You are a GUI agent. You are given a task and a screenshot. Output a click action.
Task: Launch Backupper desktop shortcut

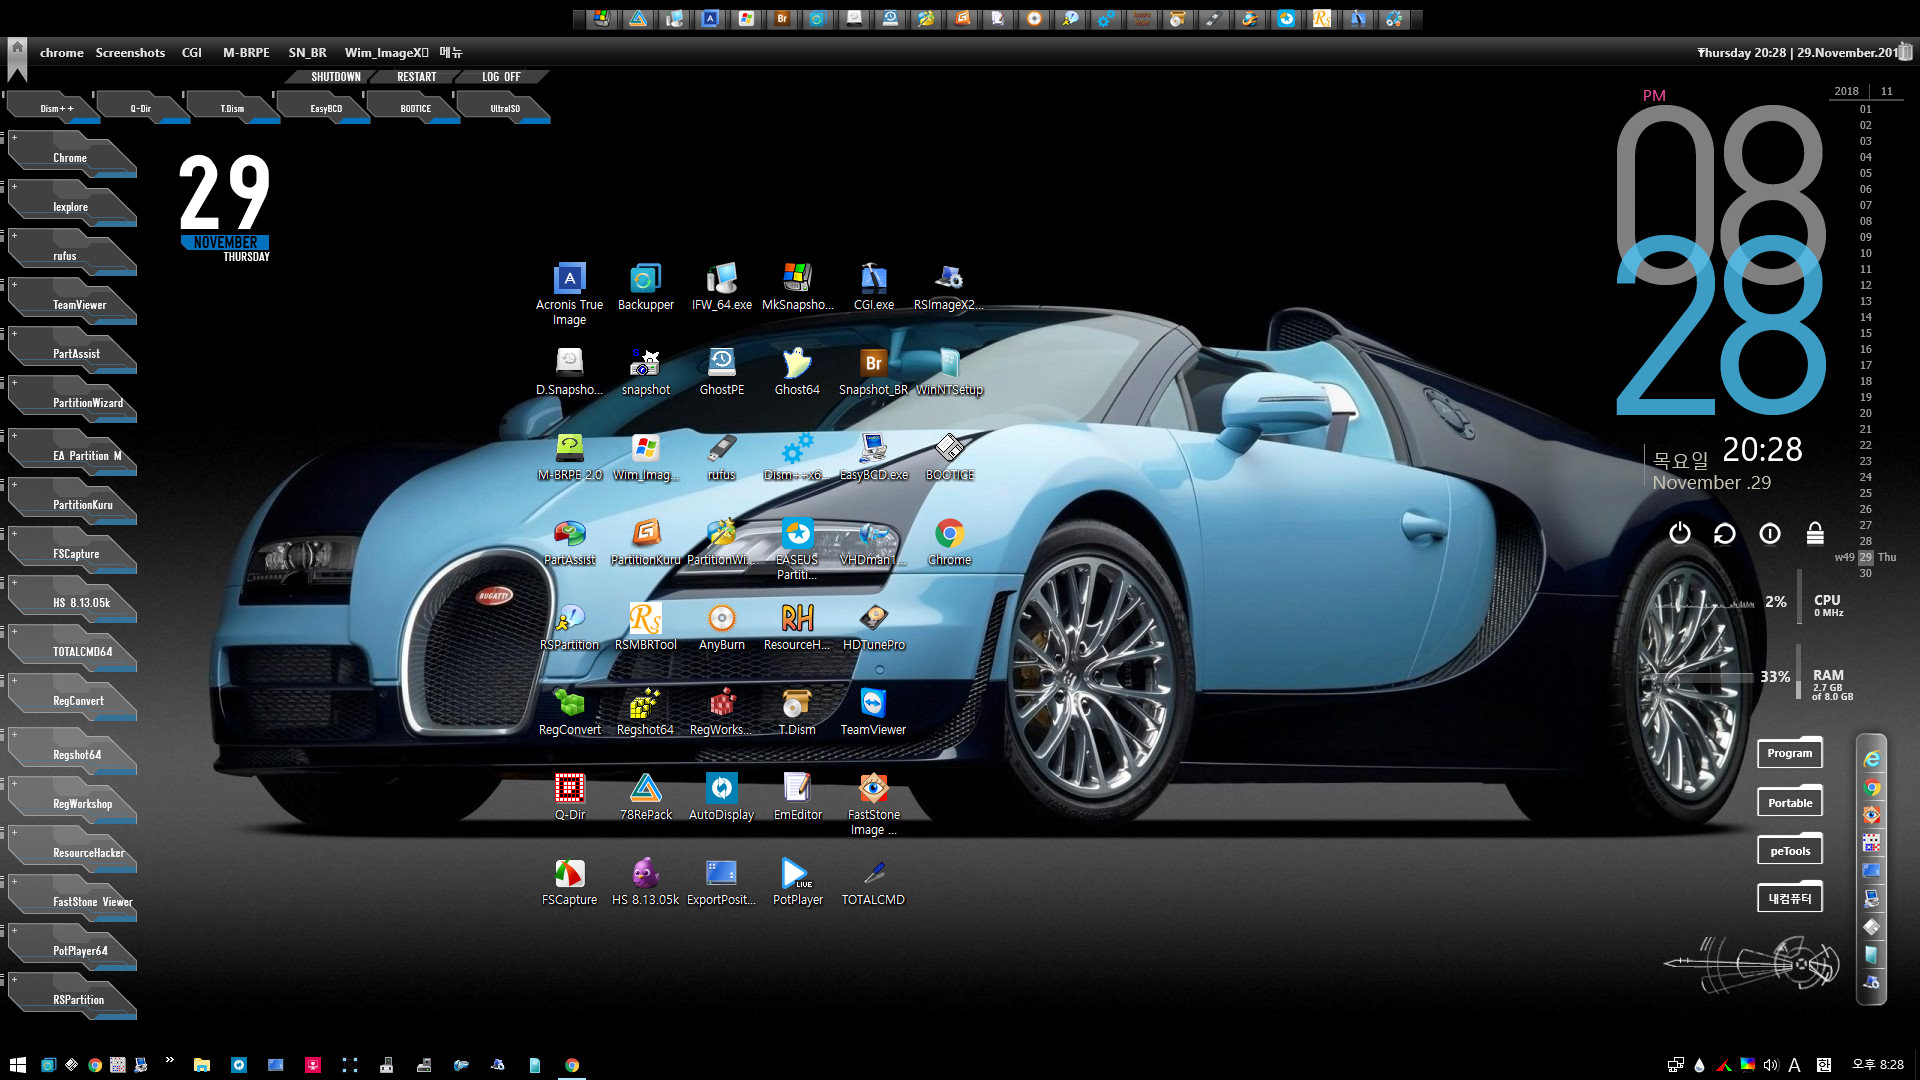coord(645,286)
